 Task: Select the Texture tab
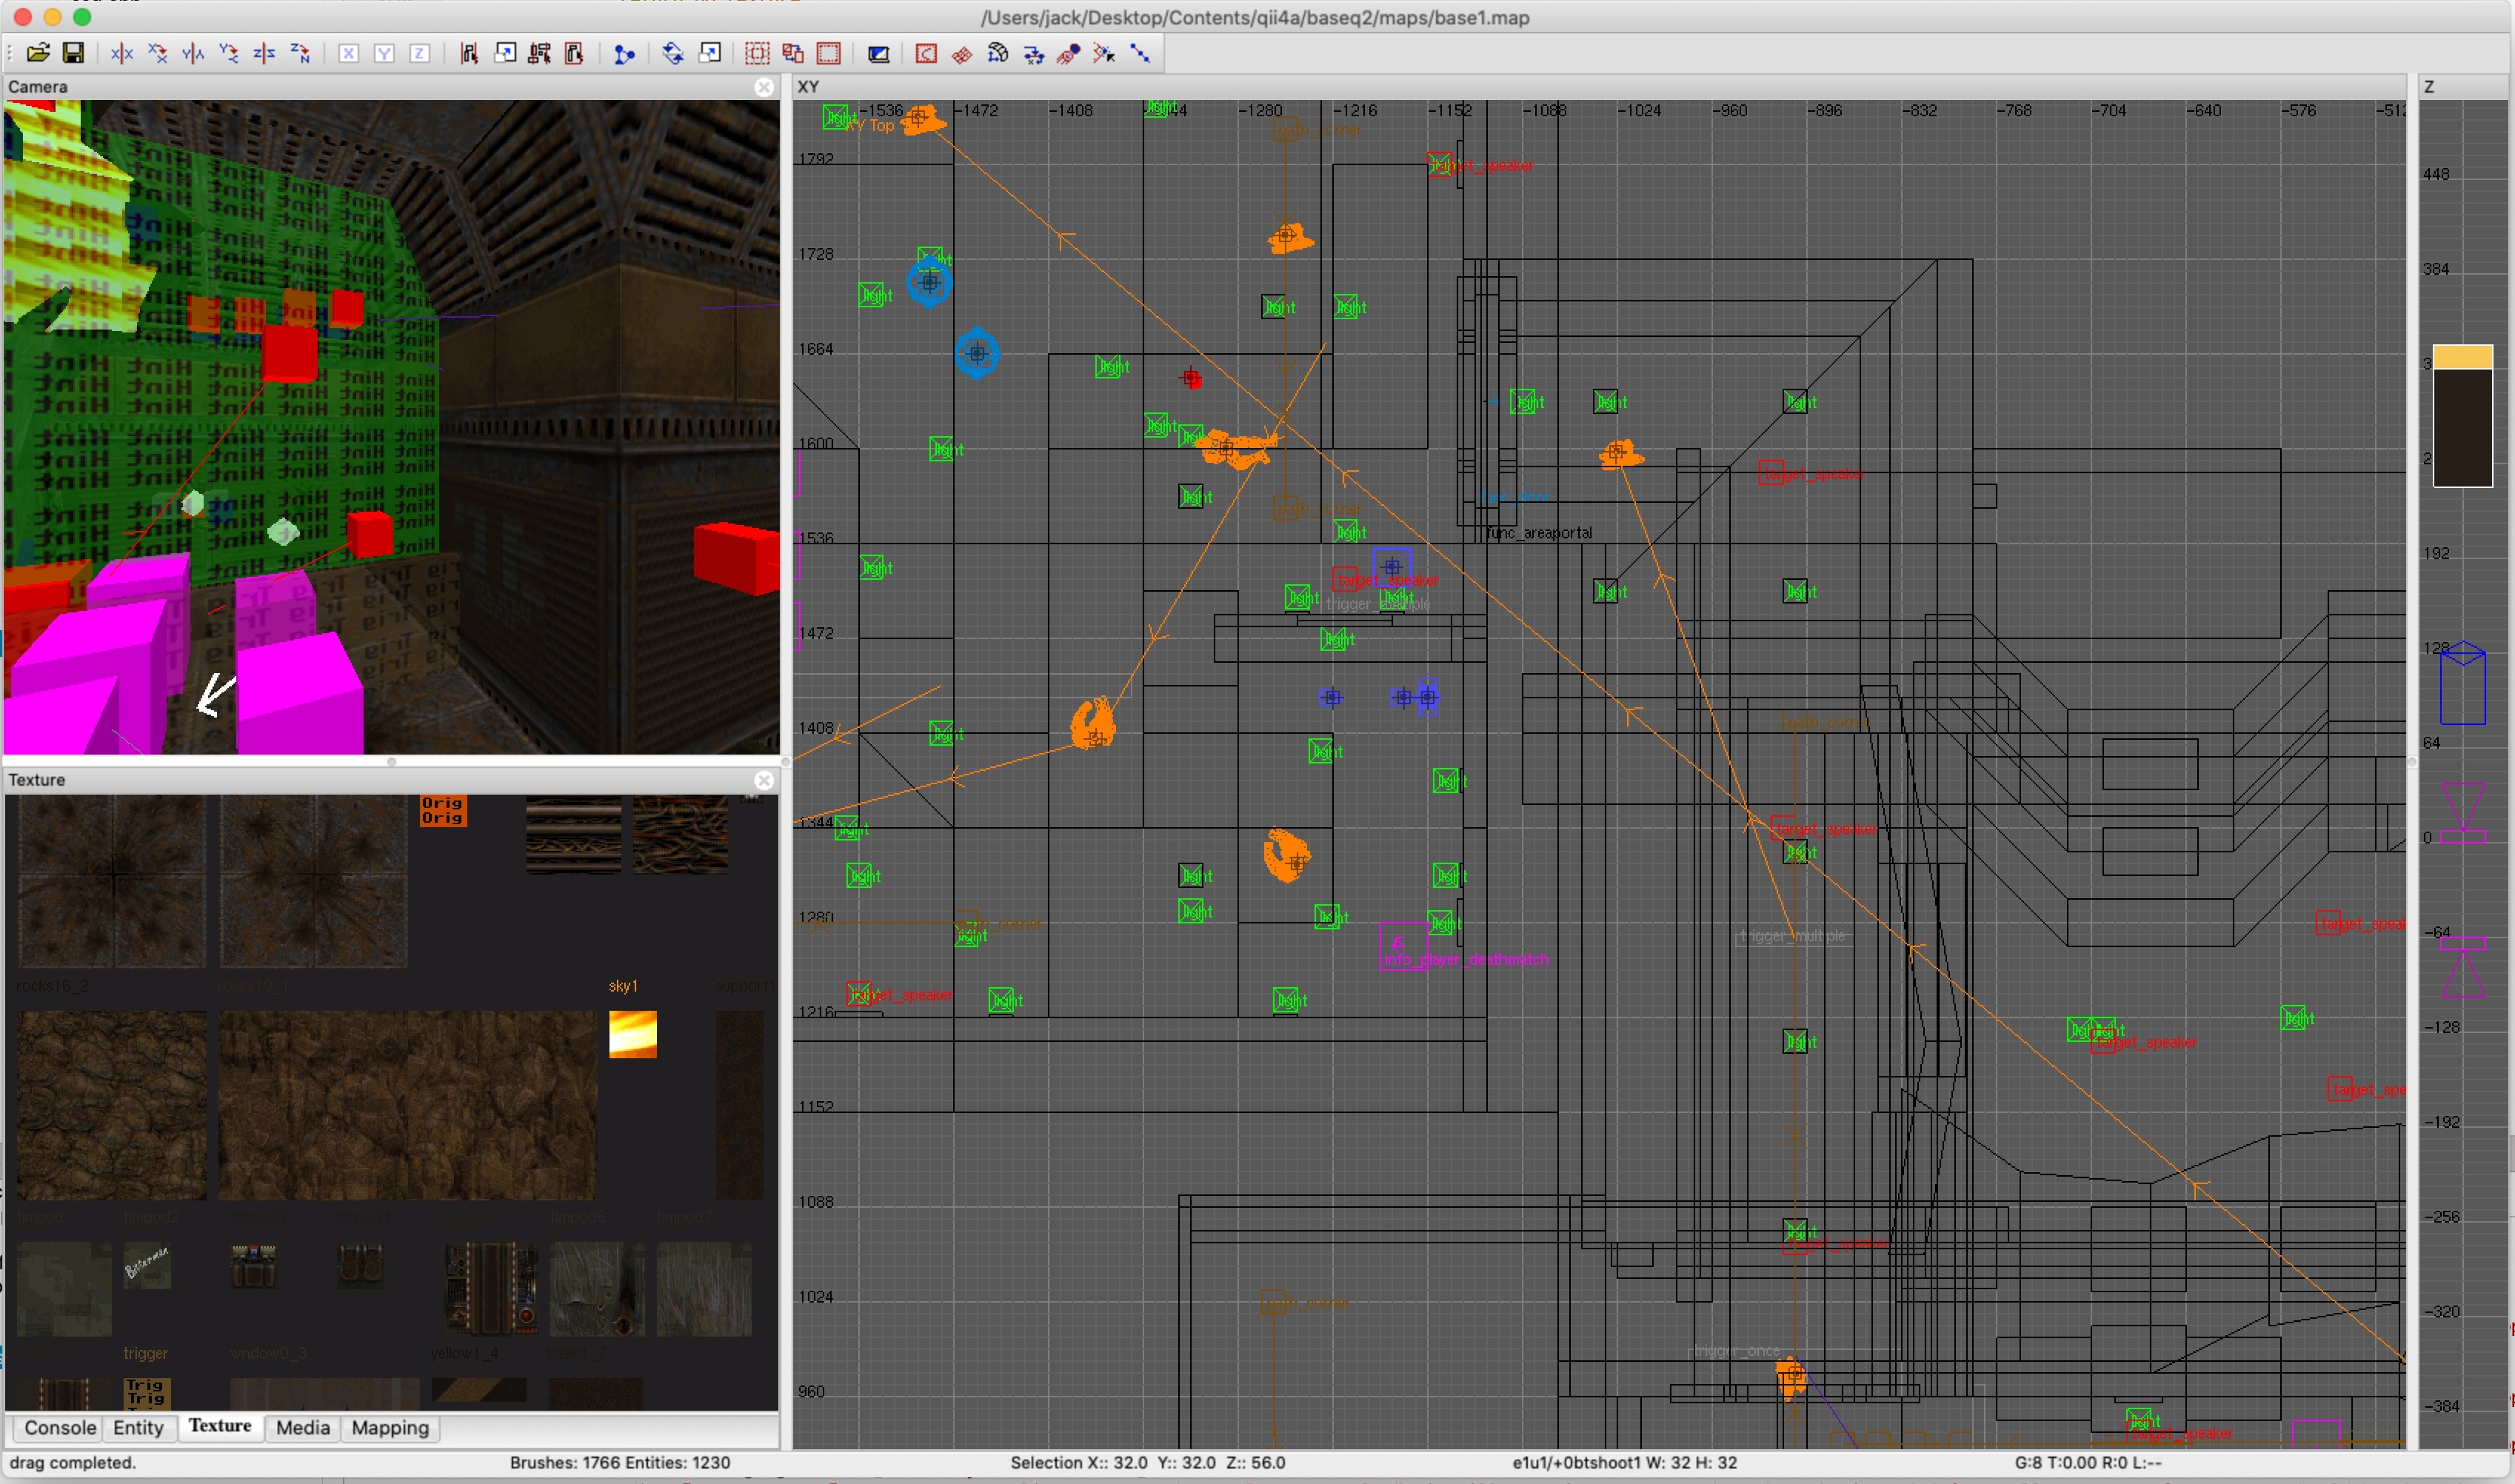[x=220, y=1426]
